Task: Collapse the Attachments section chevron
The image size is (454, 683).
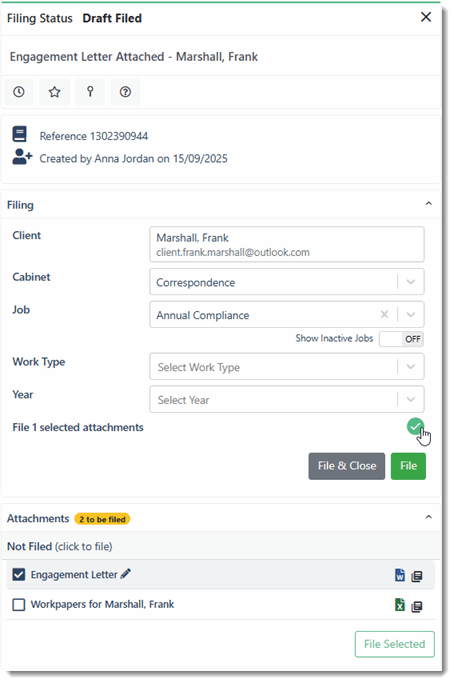Action: pos(429,517)
